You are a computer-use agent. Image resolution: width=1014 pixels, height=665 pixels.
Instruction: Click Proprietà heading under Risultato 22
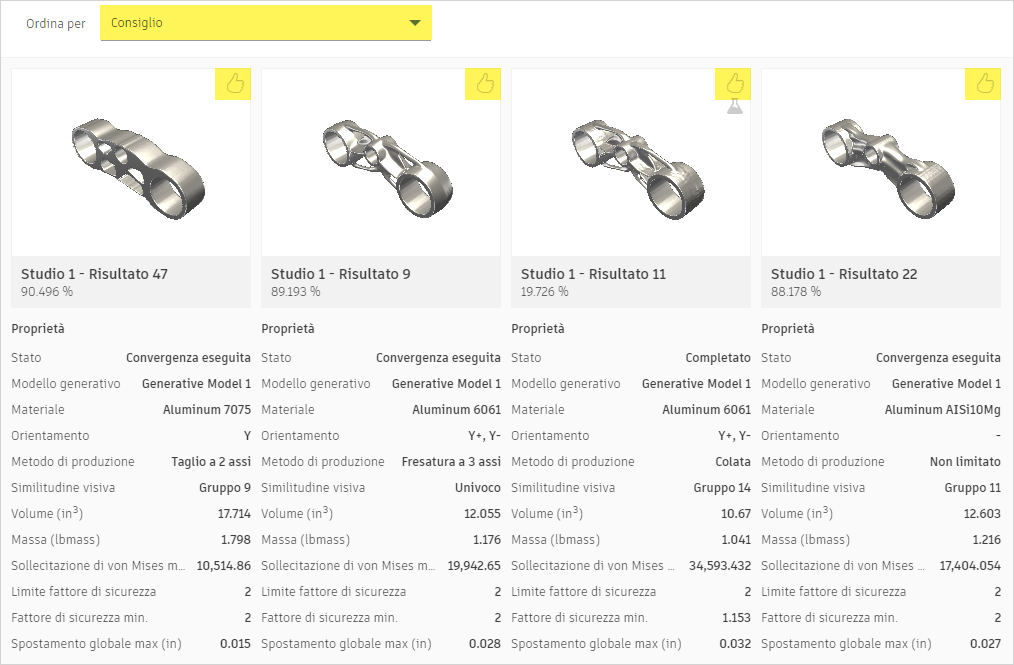click(x=788, y=329)
